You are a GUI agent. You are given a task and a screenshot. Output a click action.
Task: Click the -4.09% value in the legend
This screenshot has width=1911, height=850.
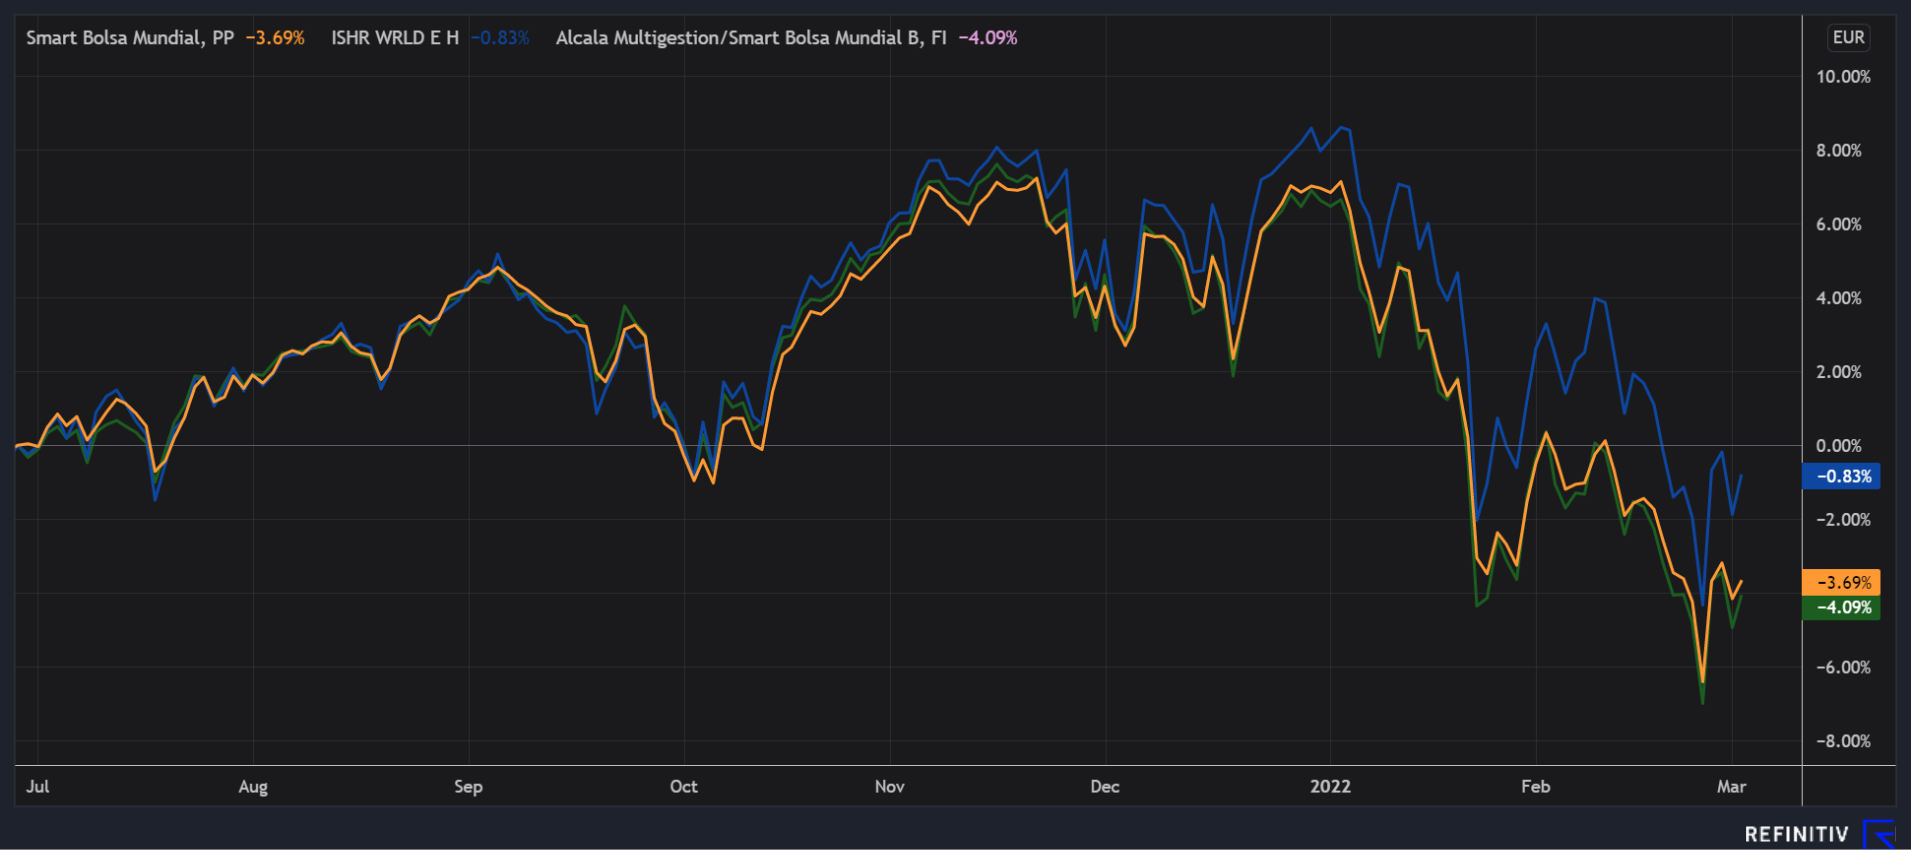coord(988,38)
